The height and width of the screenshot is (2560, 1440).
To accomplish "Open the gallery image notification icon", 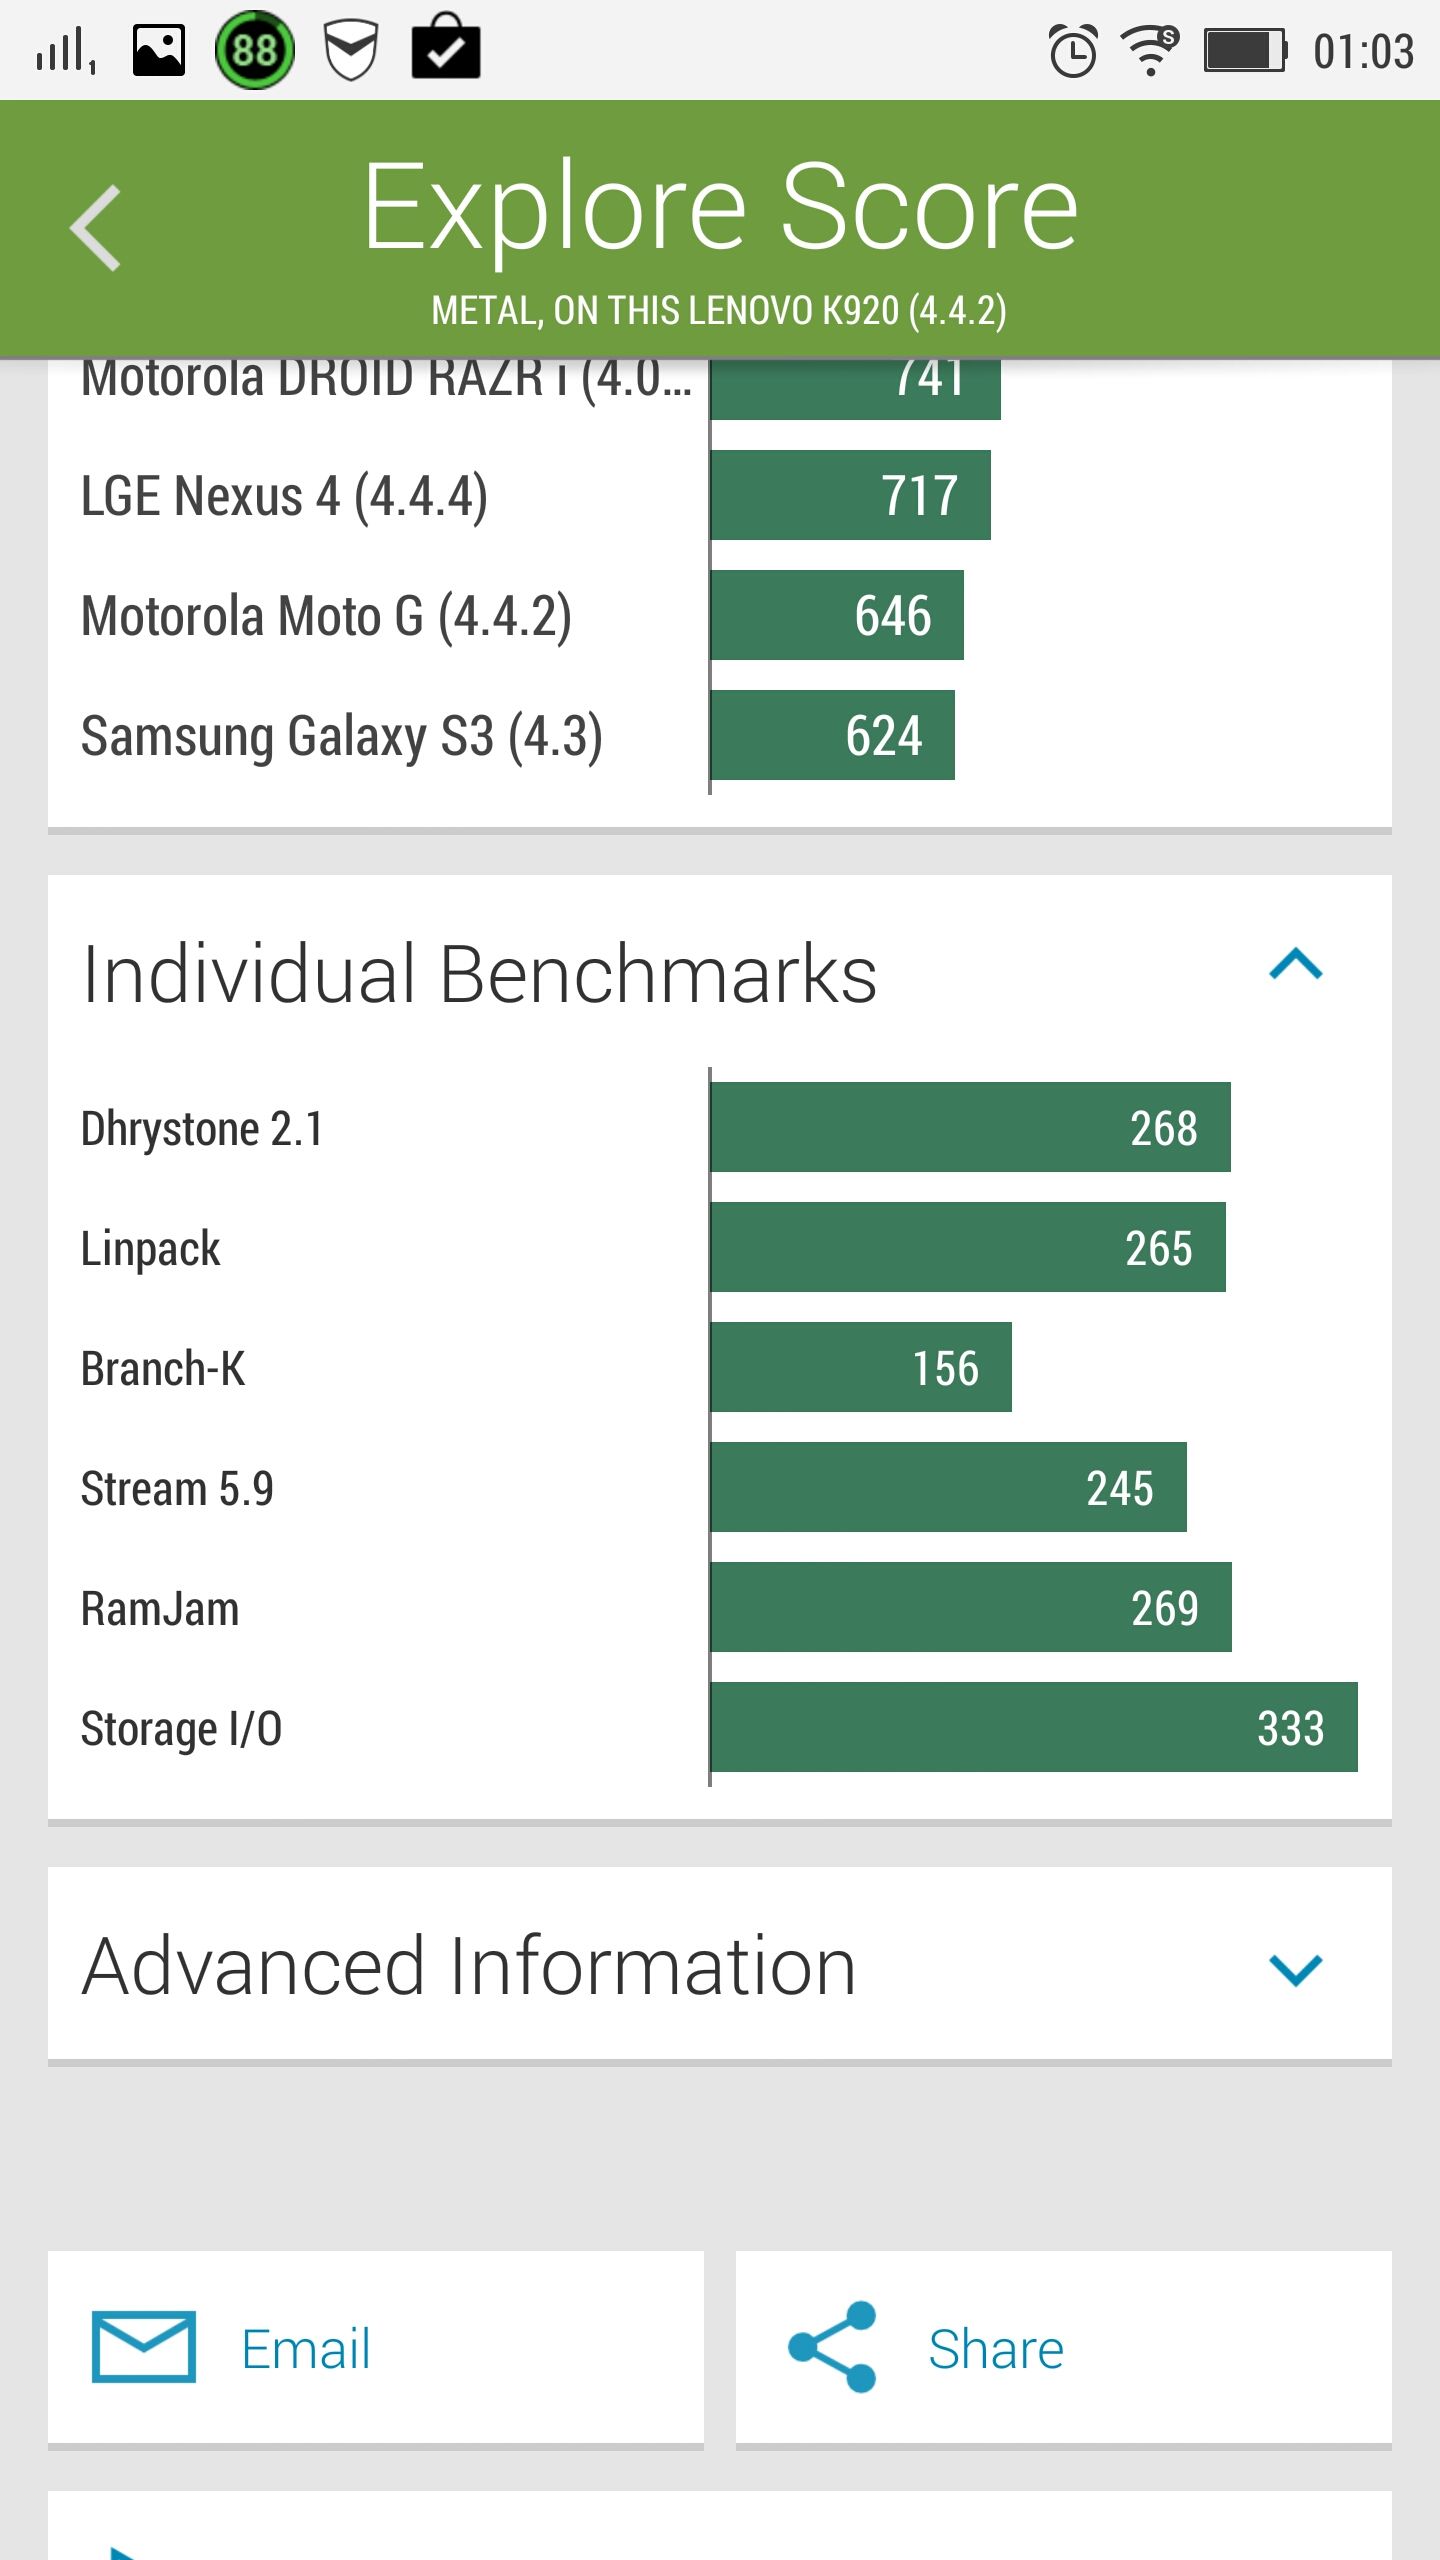I will point(159,50).
